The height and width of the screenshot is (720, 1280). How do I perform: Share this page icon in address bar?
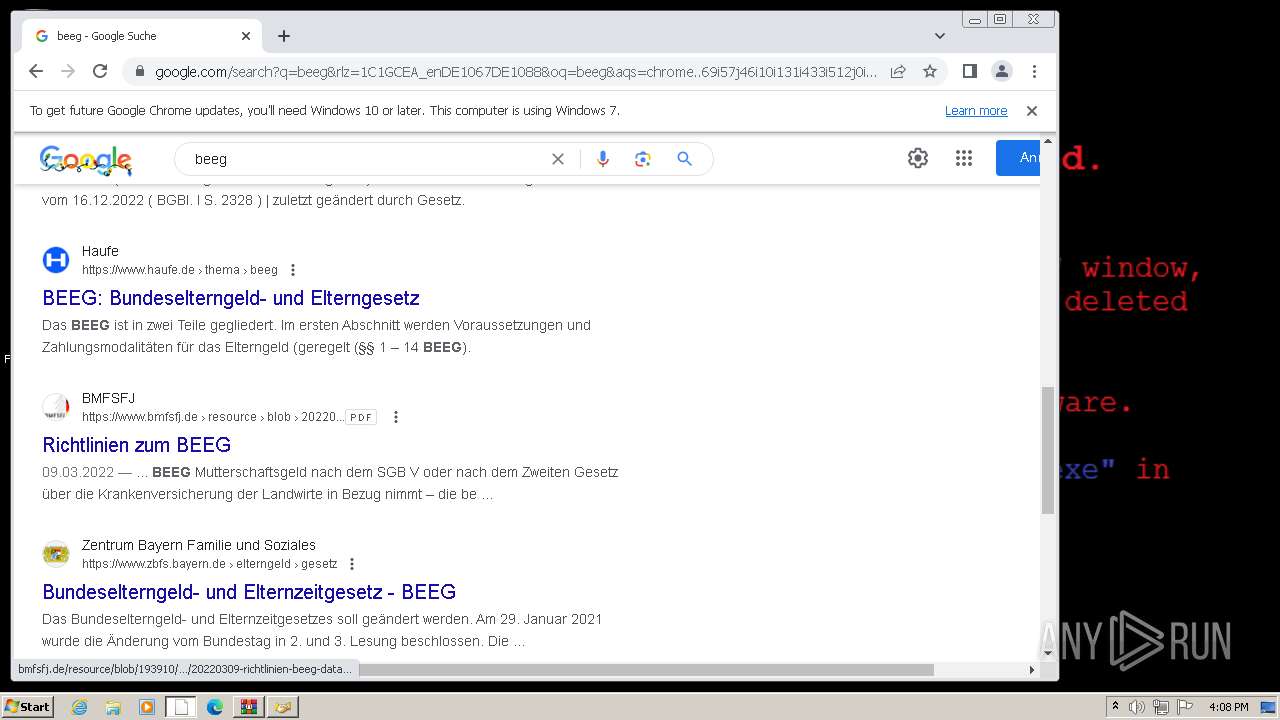coord(898,71)
